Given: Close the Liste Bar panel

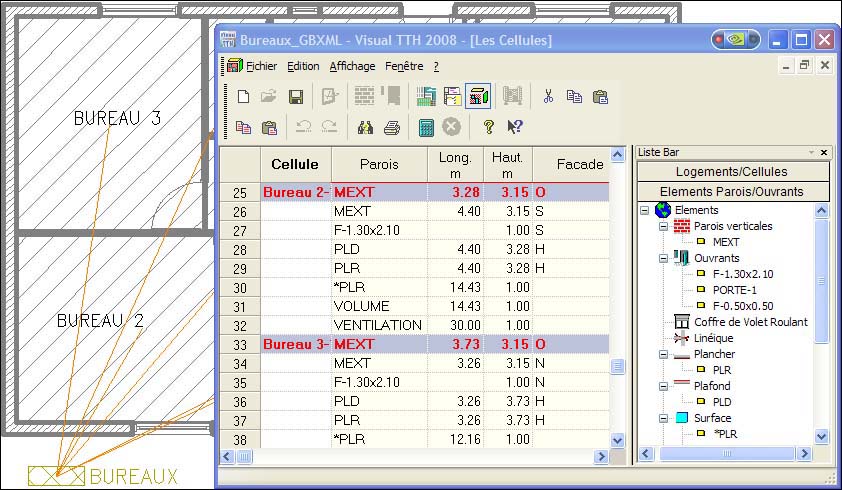Looking at the screenshot, I should [x=824, y=153].
